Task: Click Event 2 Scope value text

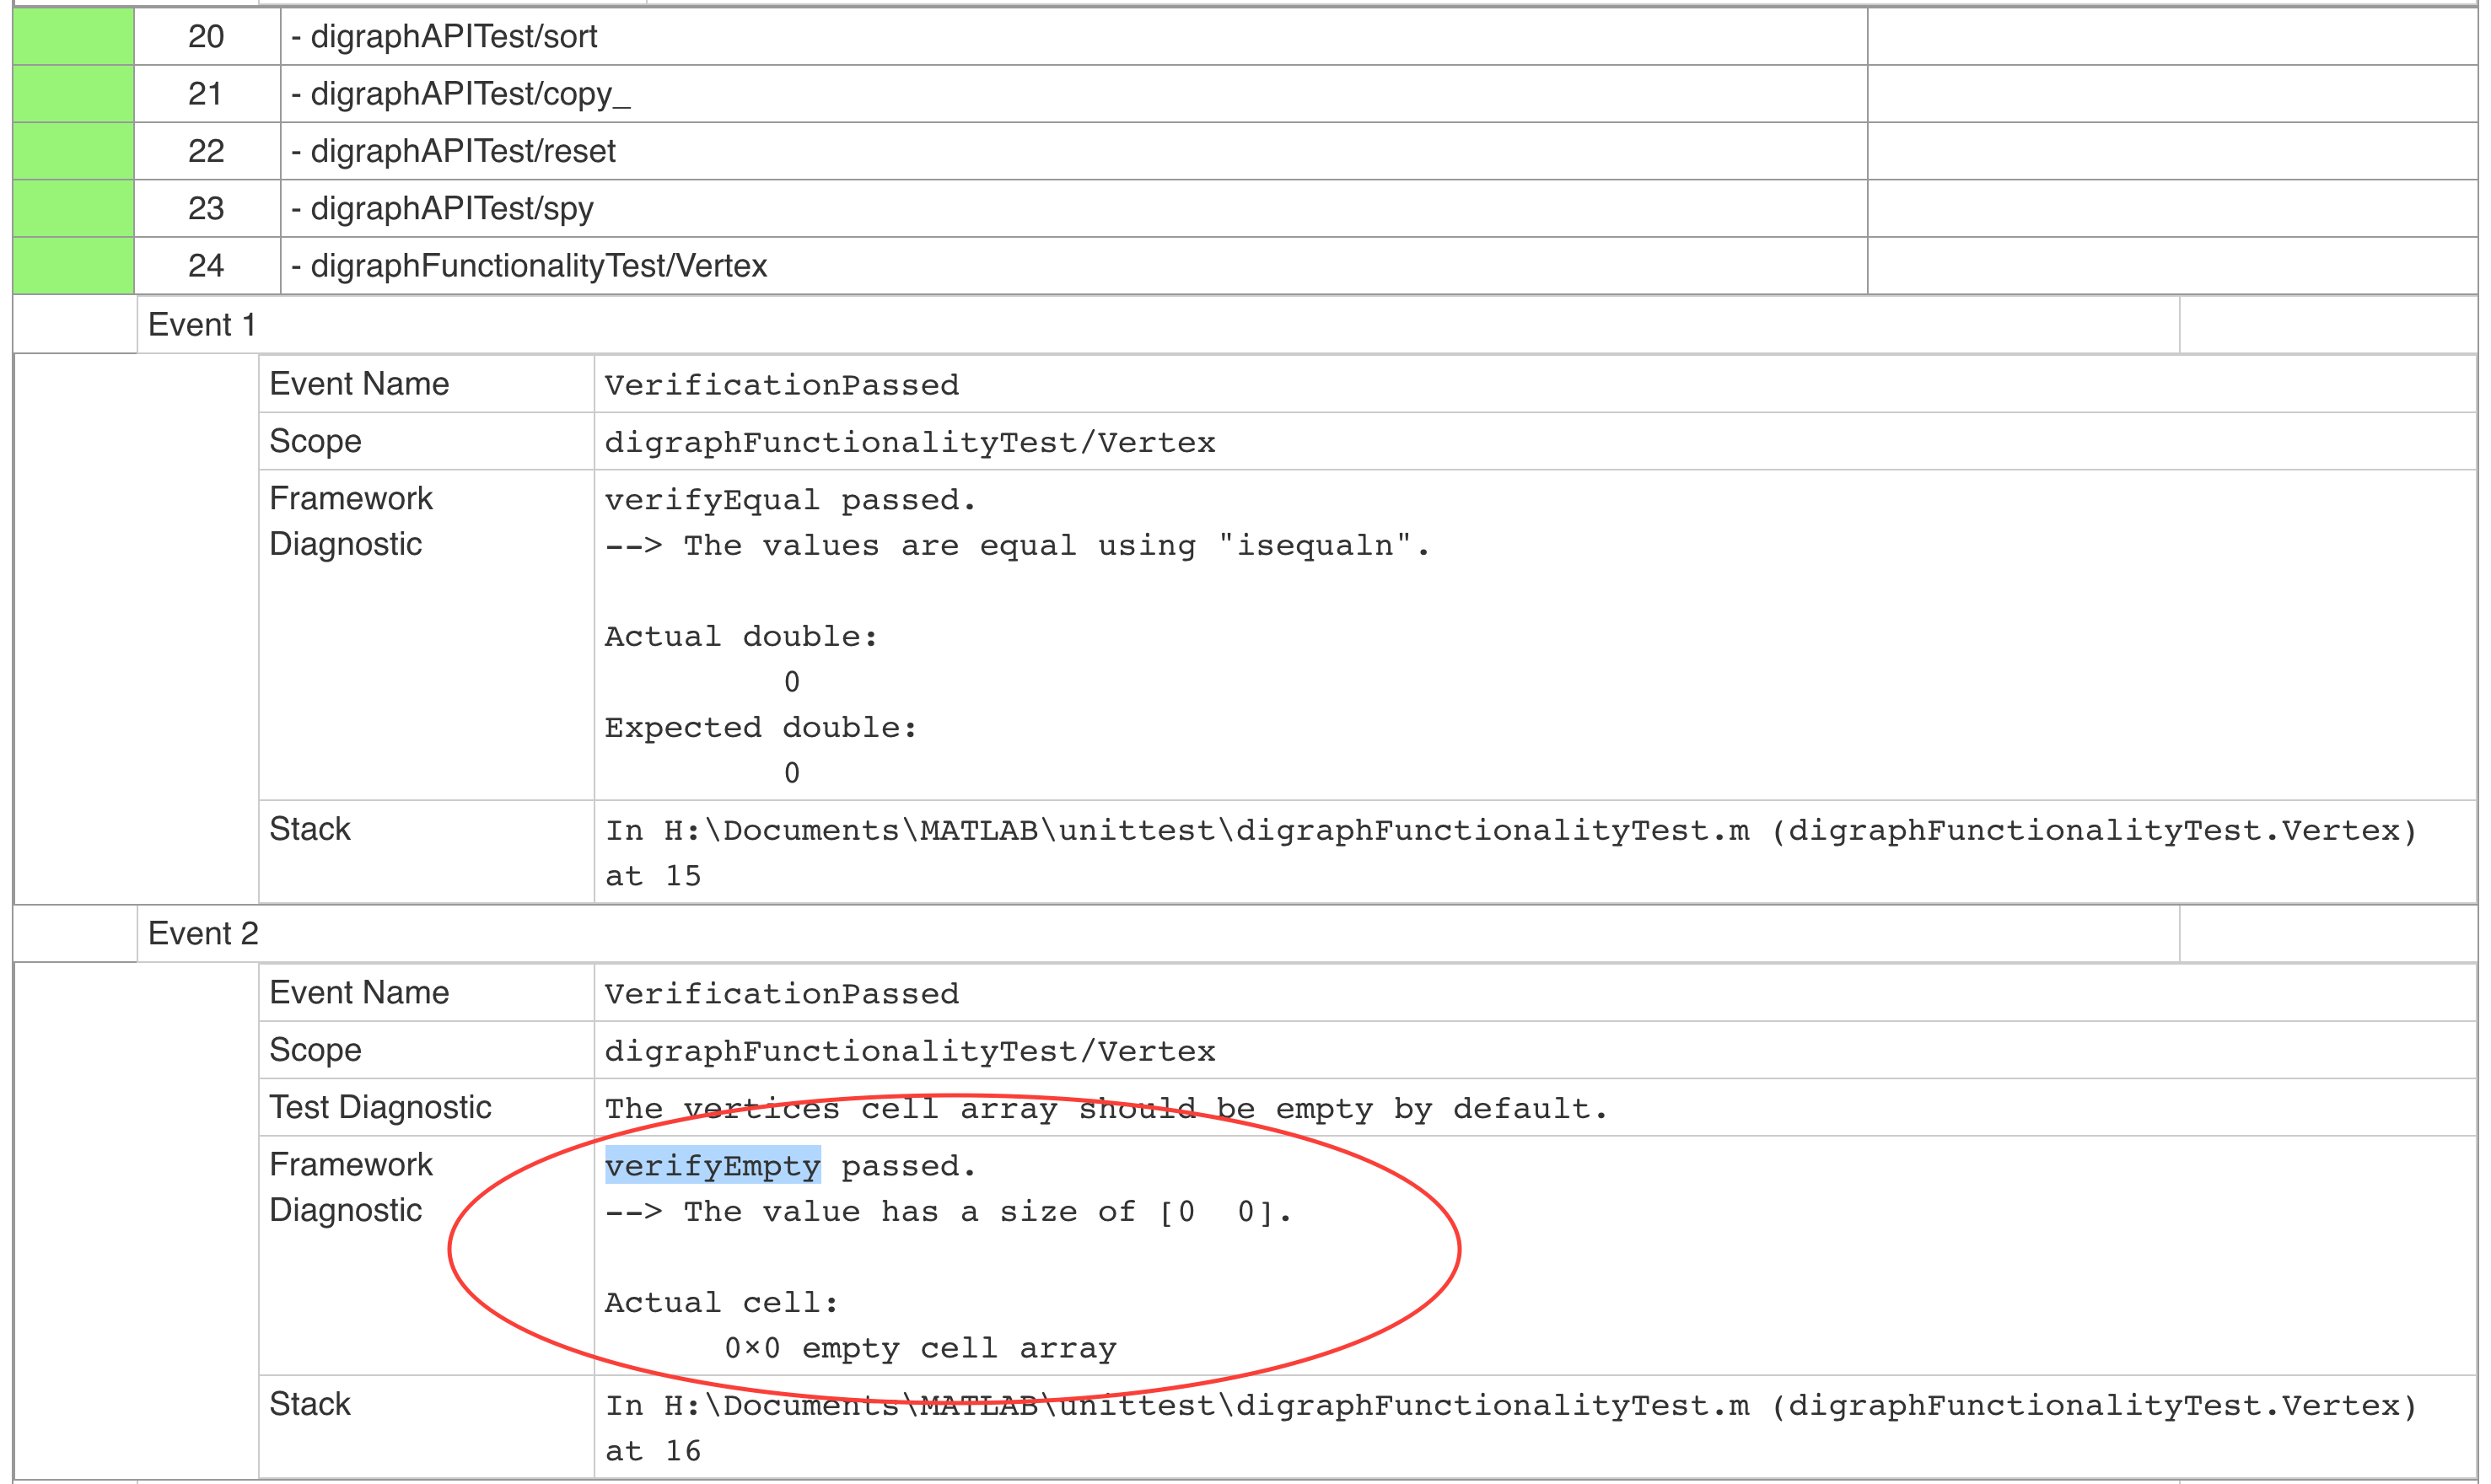Action: click(909, 1051)
